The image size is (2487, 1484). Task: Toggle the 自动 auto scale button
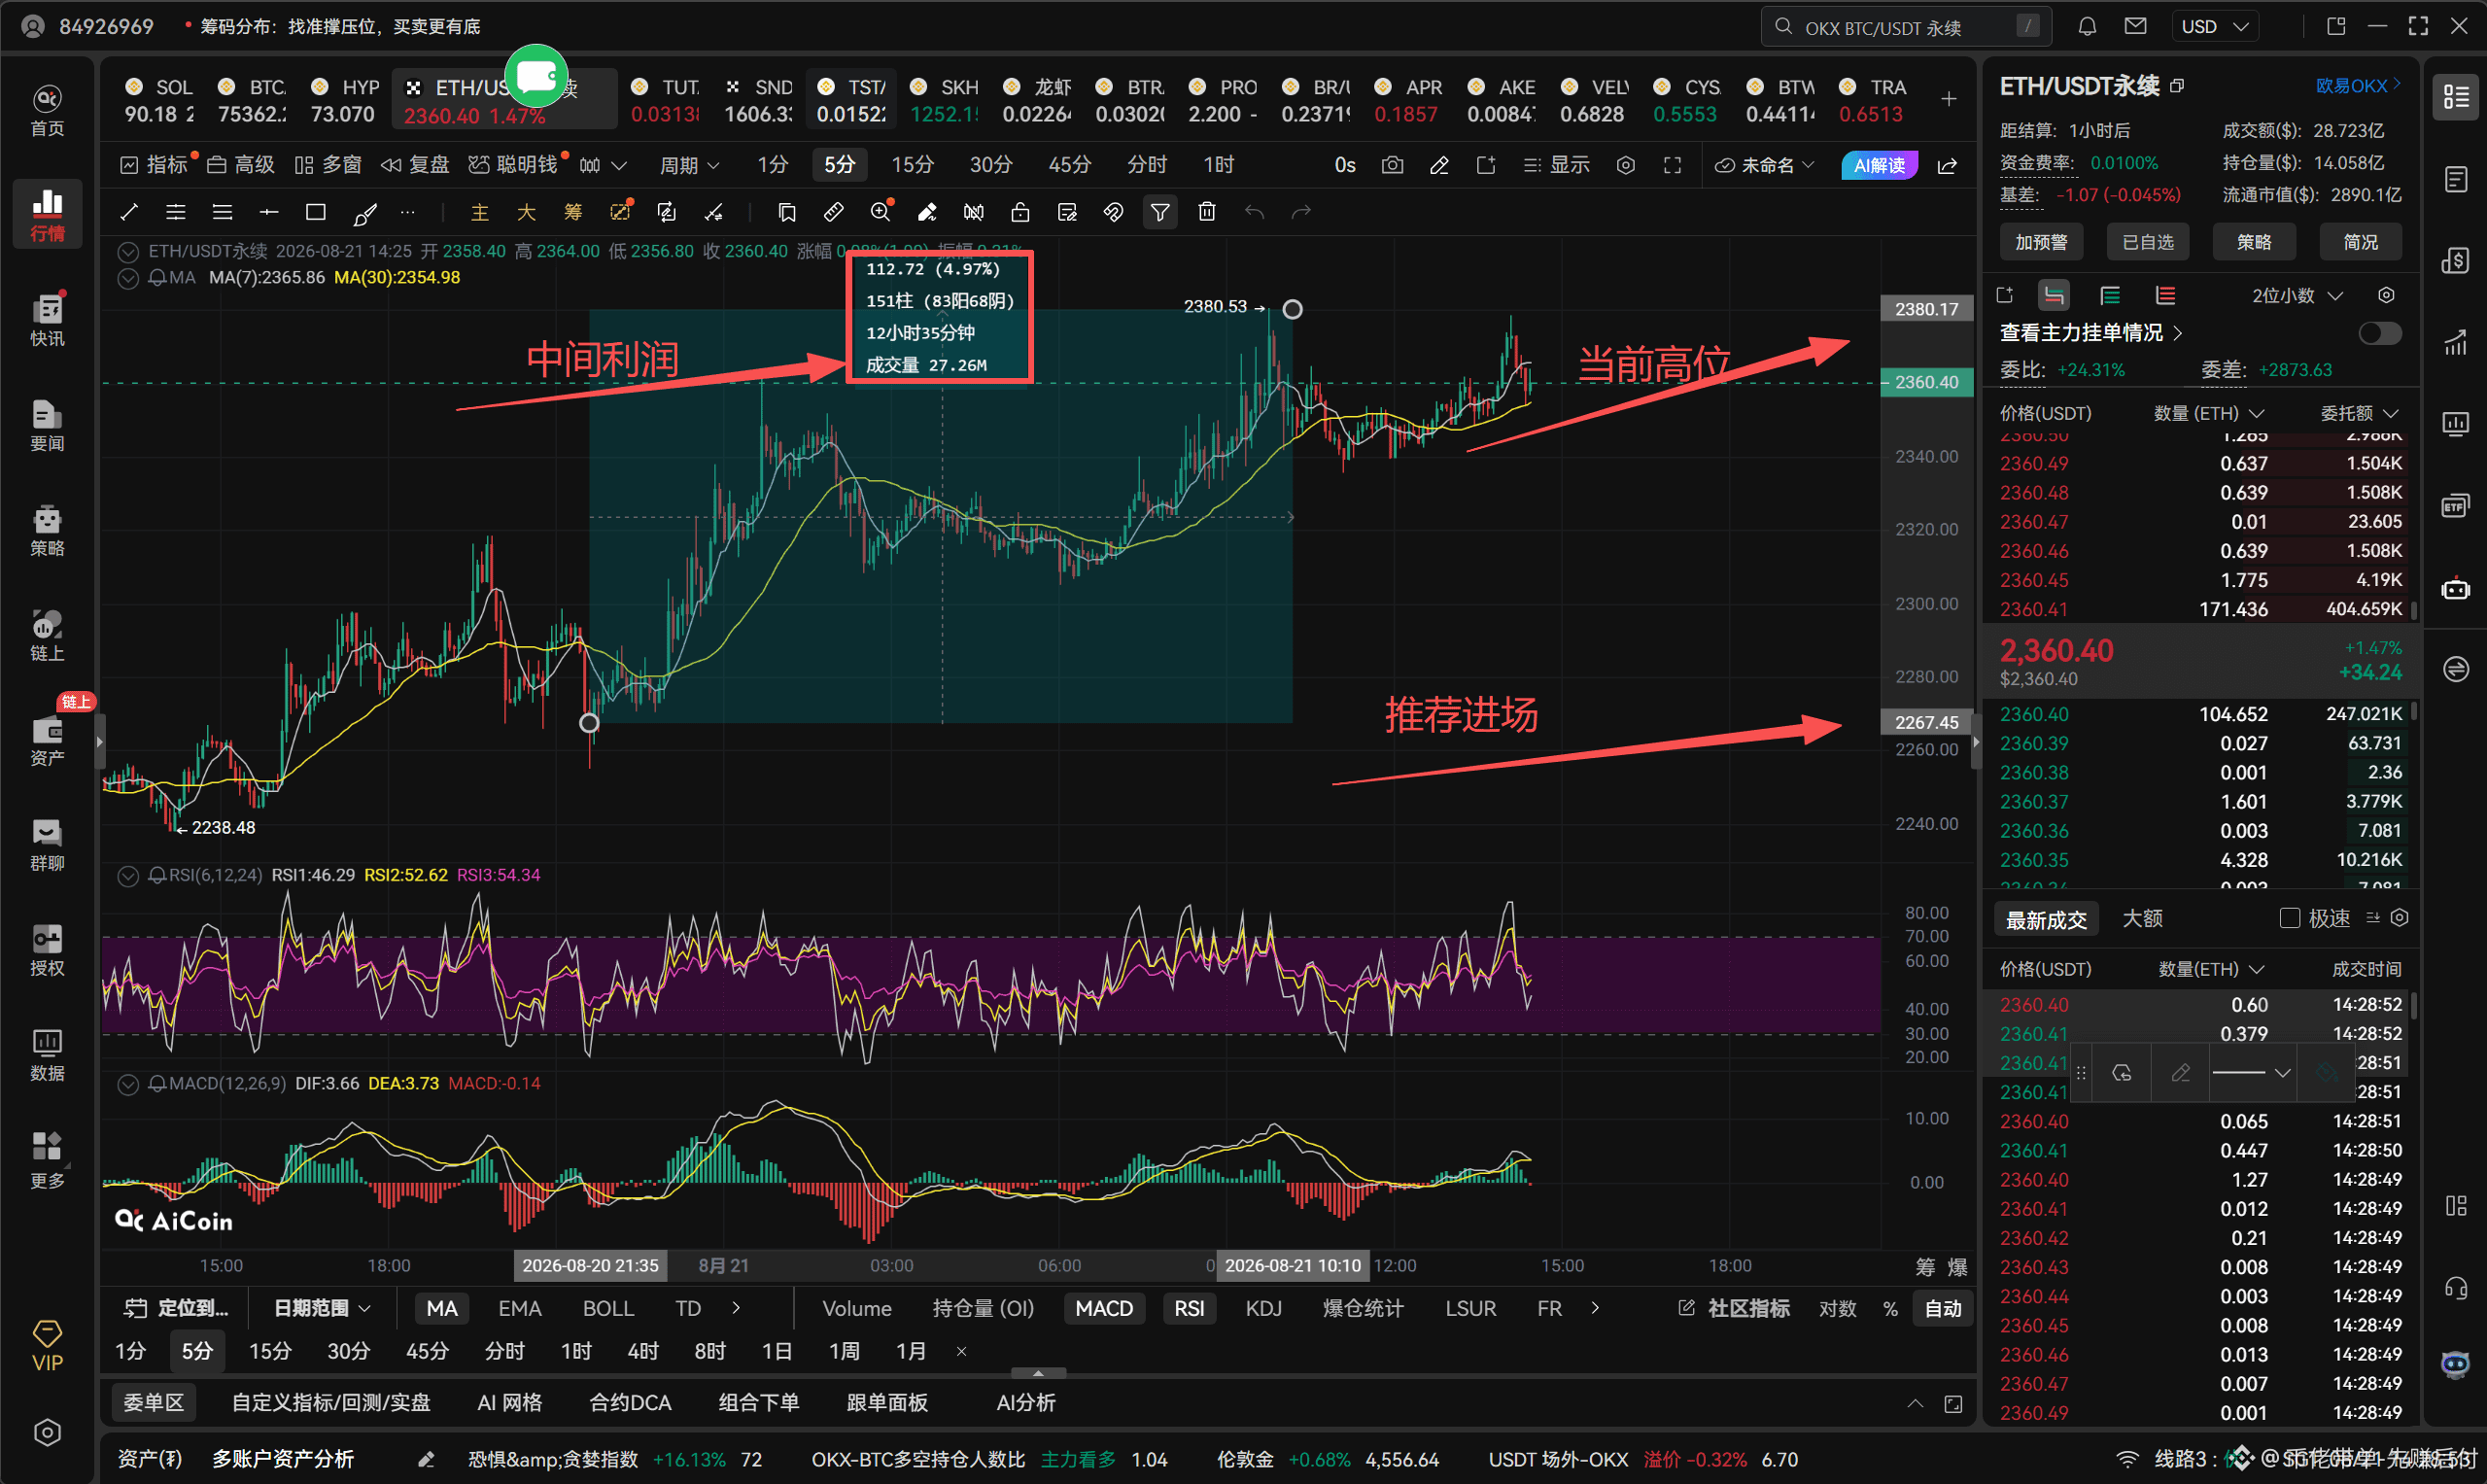[1943, 1309]
